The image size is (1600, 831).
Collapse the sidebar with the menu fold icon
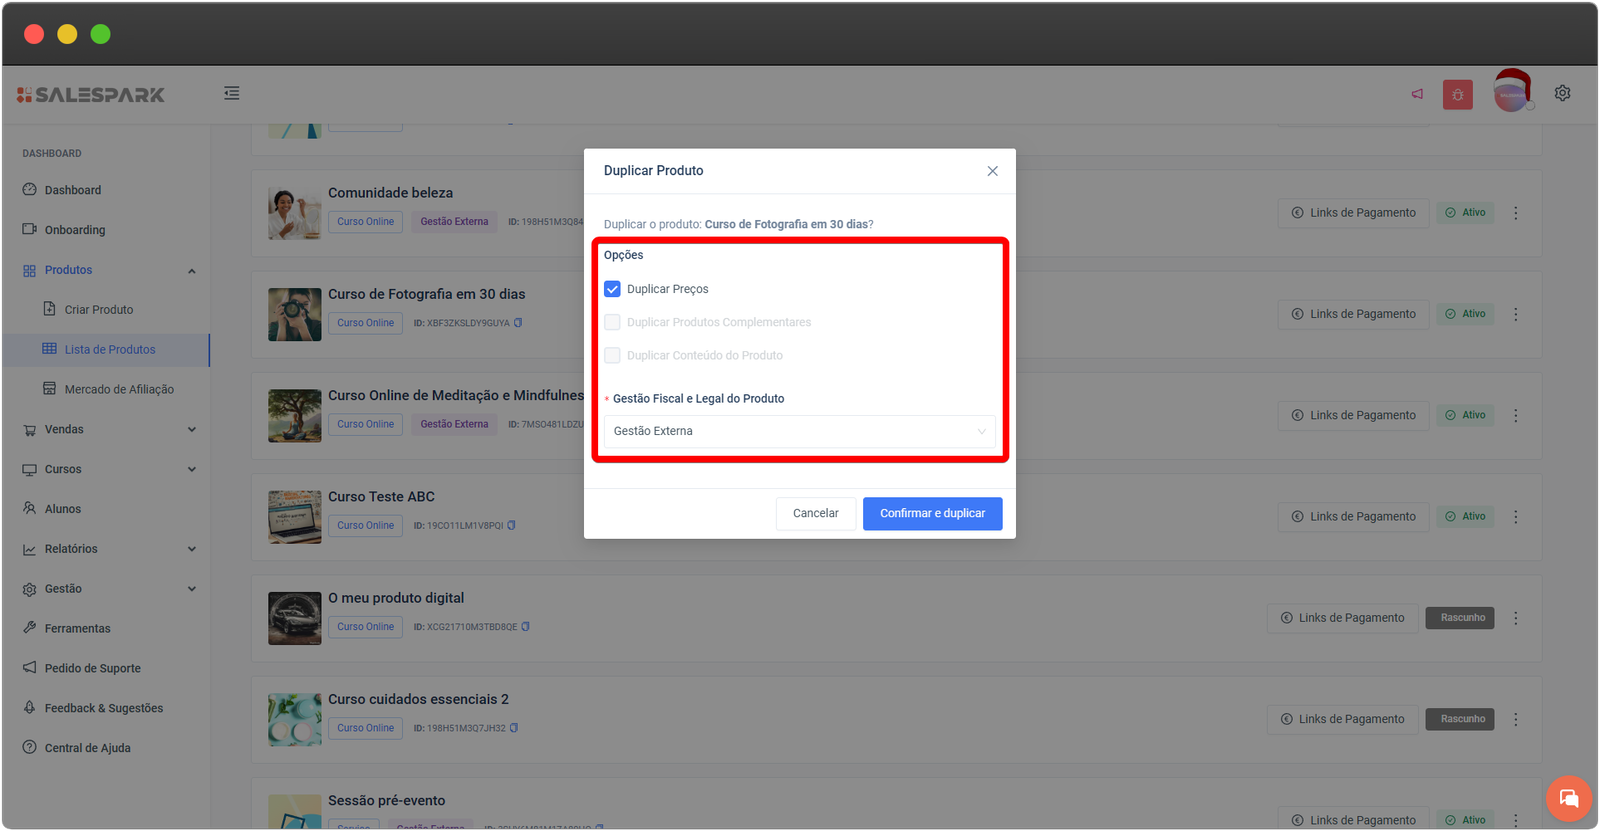(231, 93)
